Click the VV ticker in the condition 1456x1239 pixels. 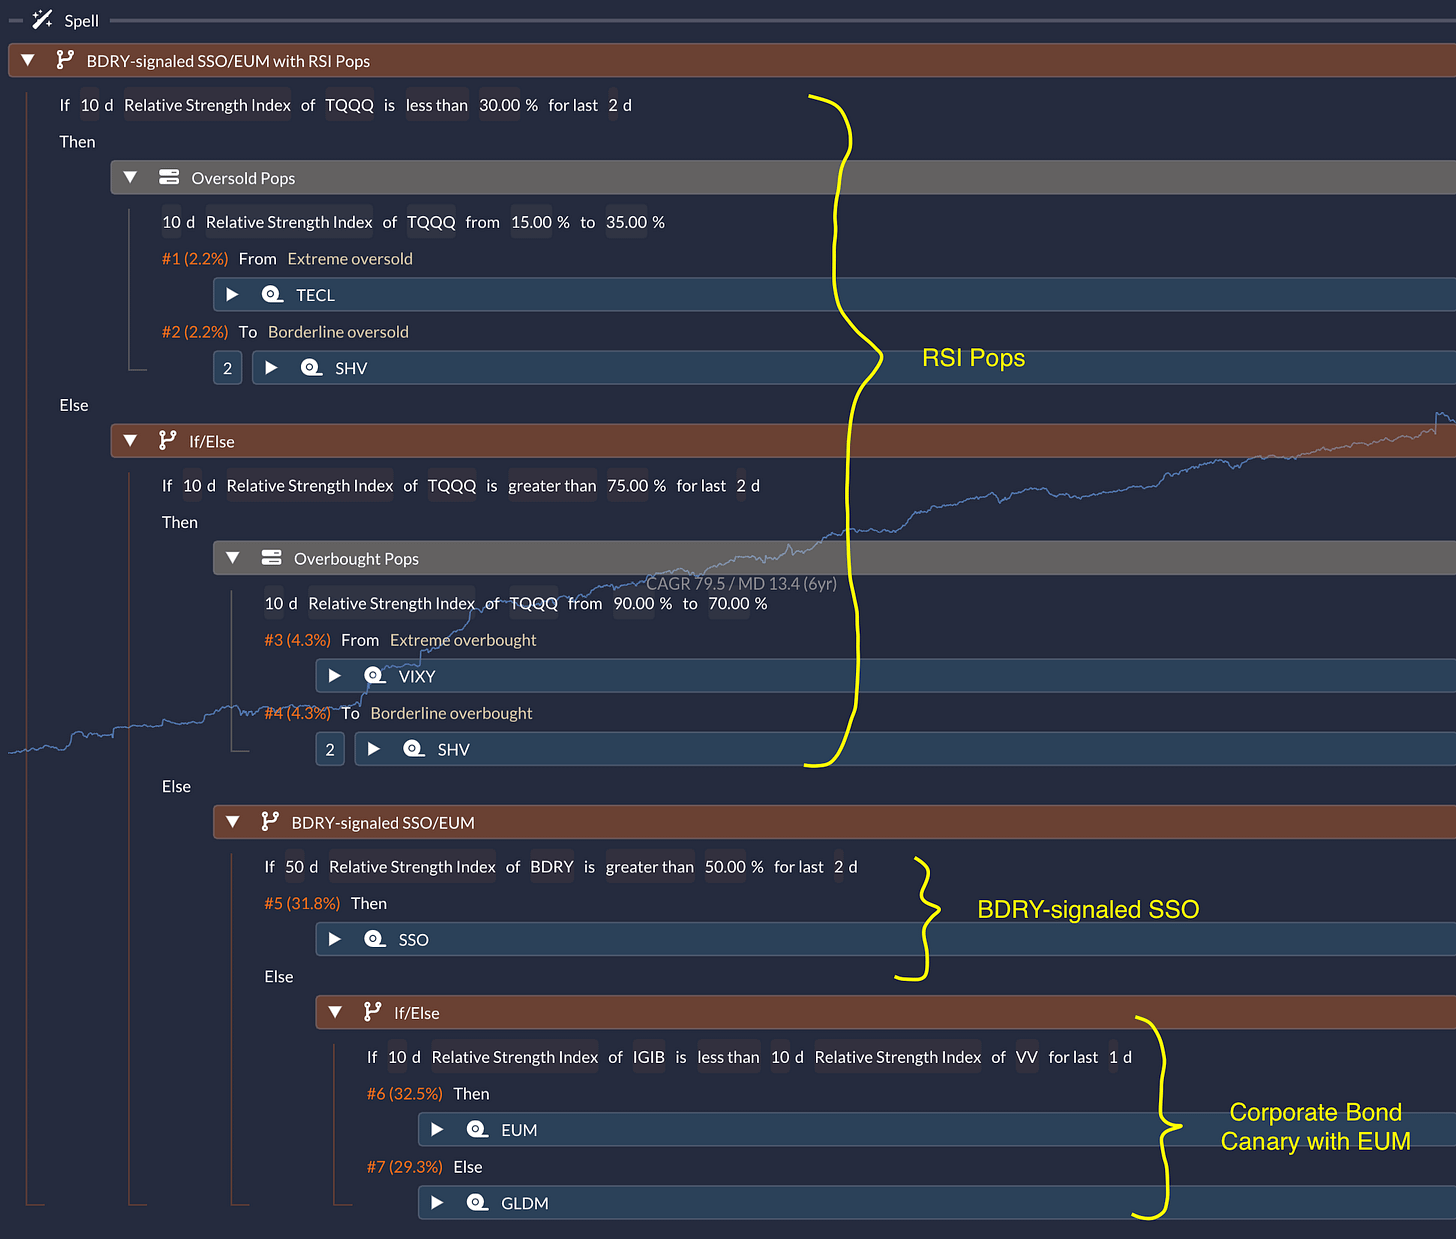(x=1027, y=1057)
